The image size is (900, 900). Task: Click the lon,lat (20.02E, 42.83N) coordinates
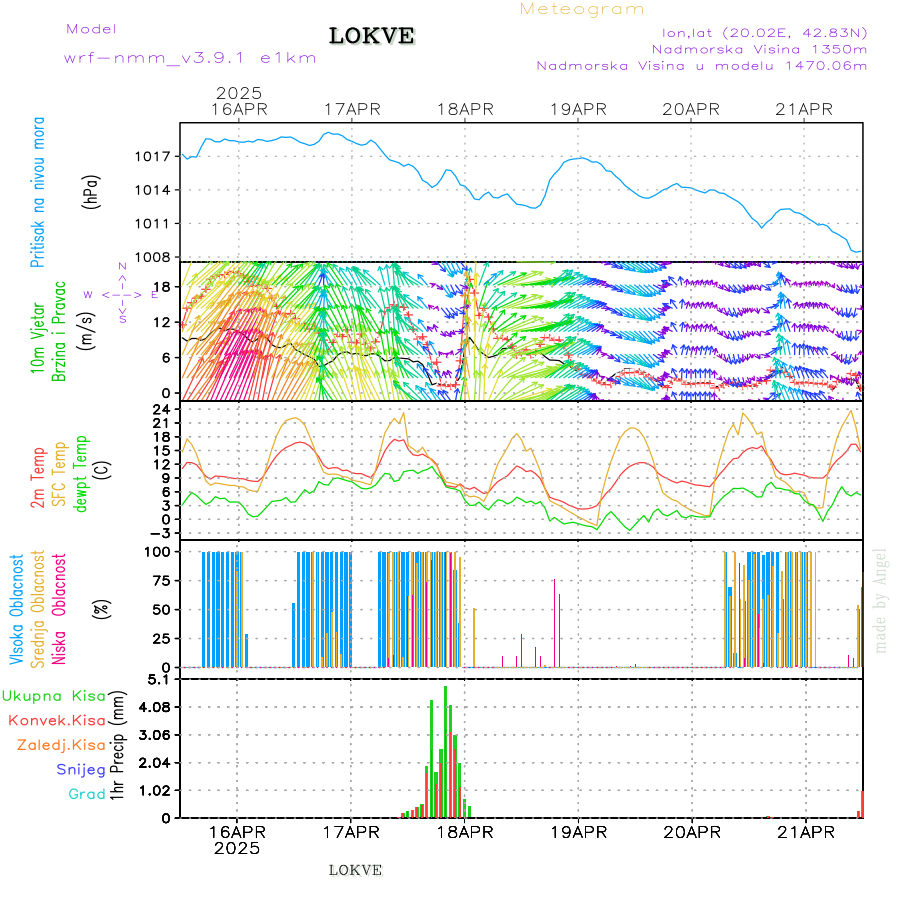click(764, 33)
